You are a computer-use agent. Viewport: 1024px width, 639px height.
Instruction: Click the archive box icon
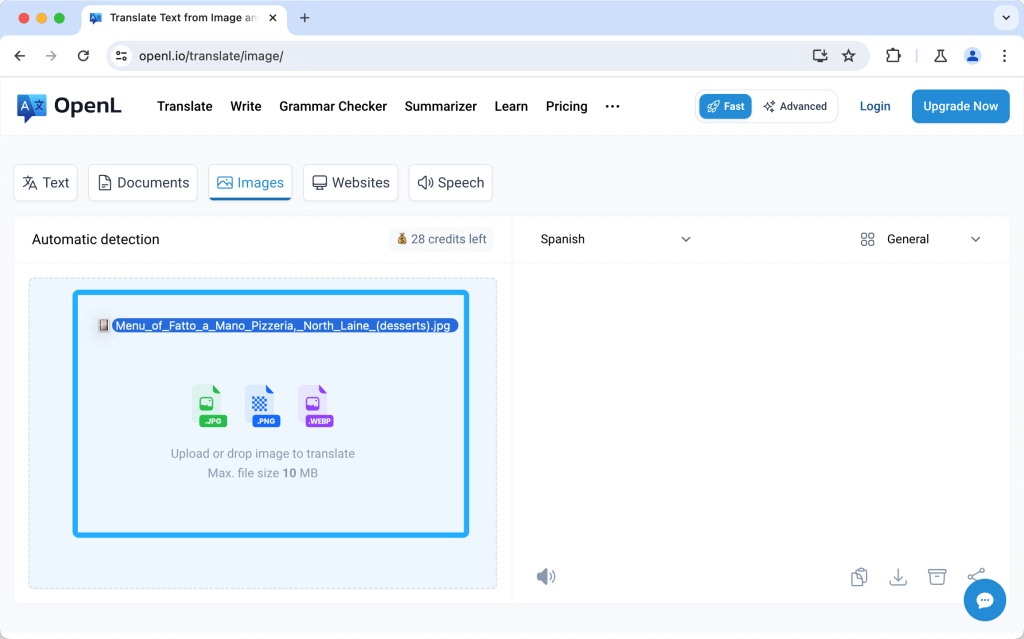pos(937,577)
